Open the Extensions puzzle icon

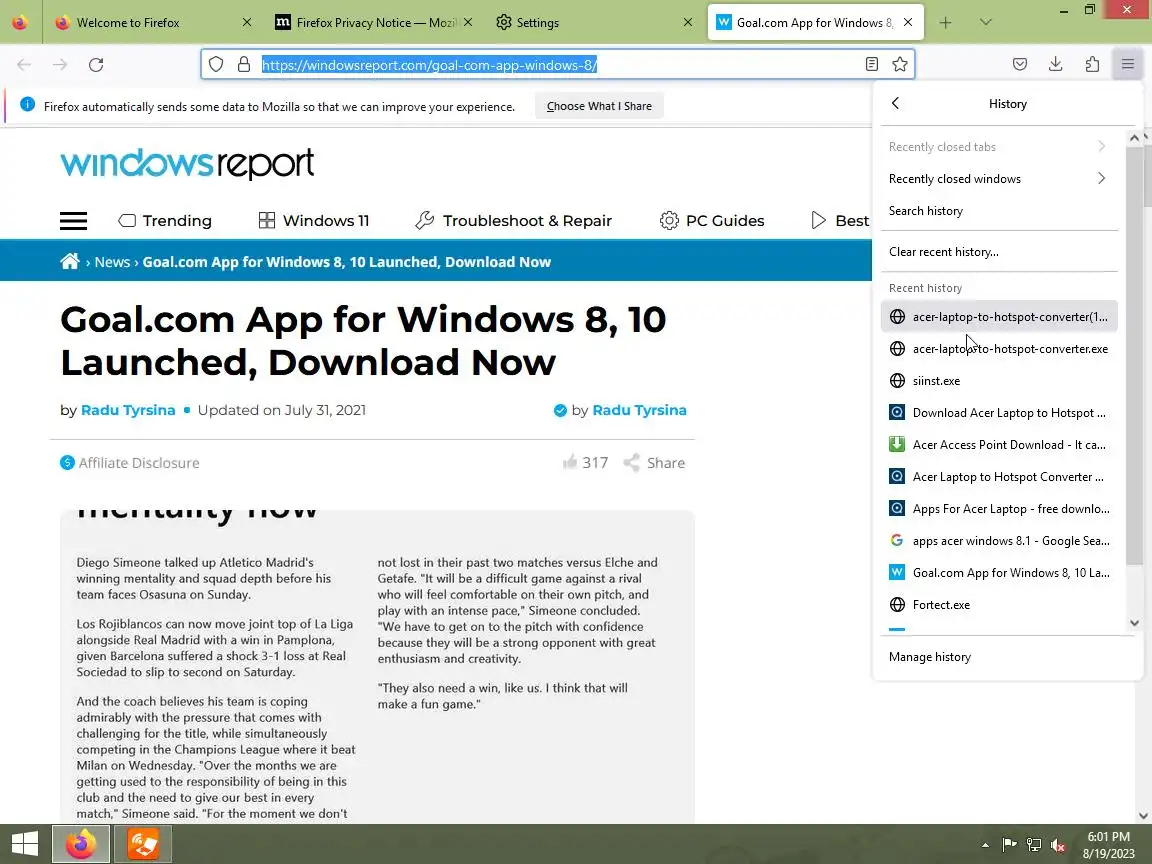click(1092, 65)
